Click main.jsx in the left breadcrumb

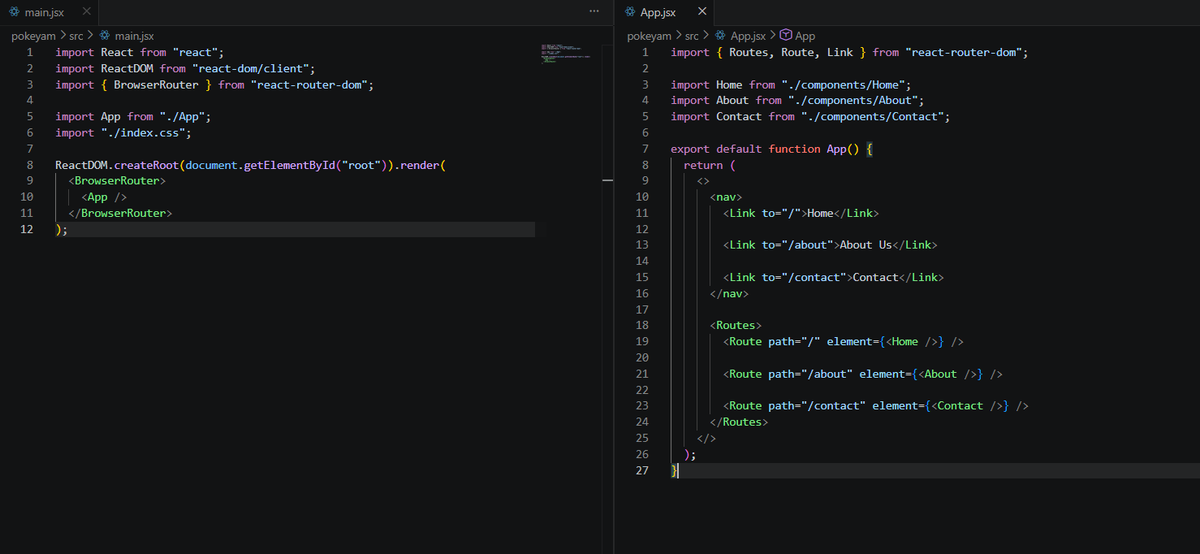pyautogui.click(x=134, y=36)
